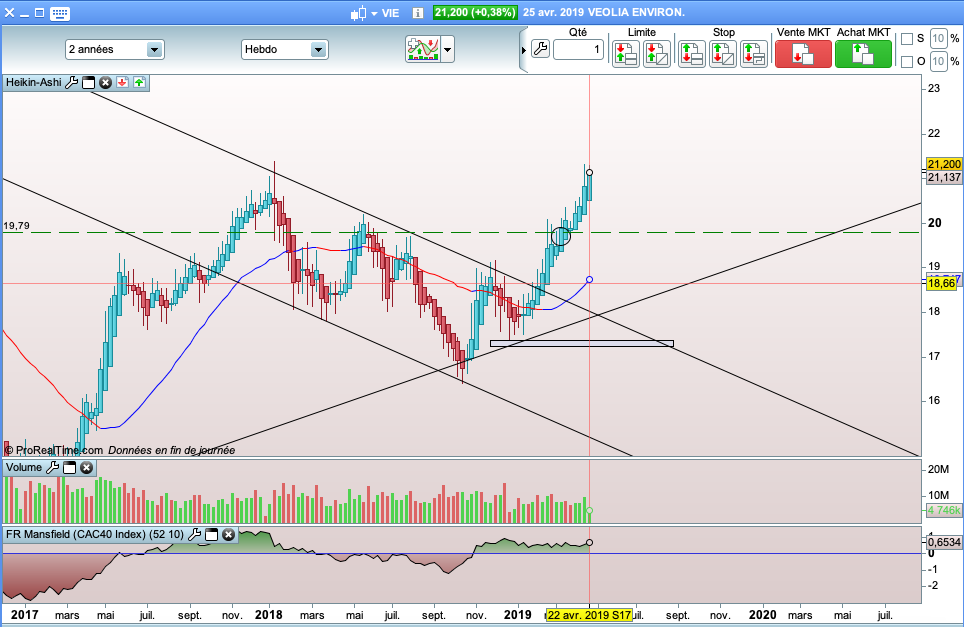
Task: Click the green up arrow icon on Heikin-Ashi
Action: [140, 82]
